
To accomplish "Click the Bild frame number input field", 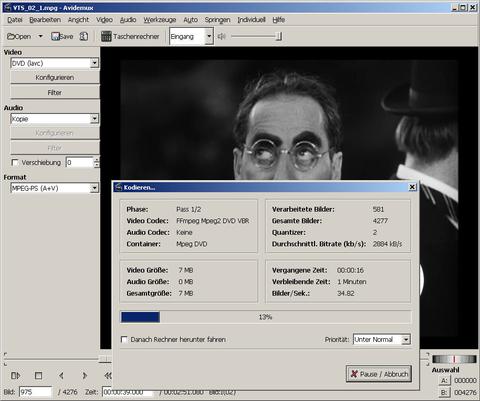I will [x=35, y=392].
